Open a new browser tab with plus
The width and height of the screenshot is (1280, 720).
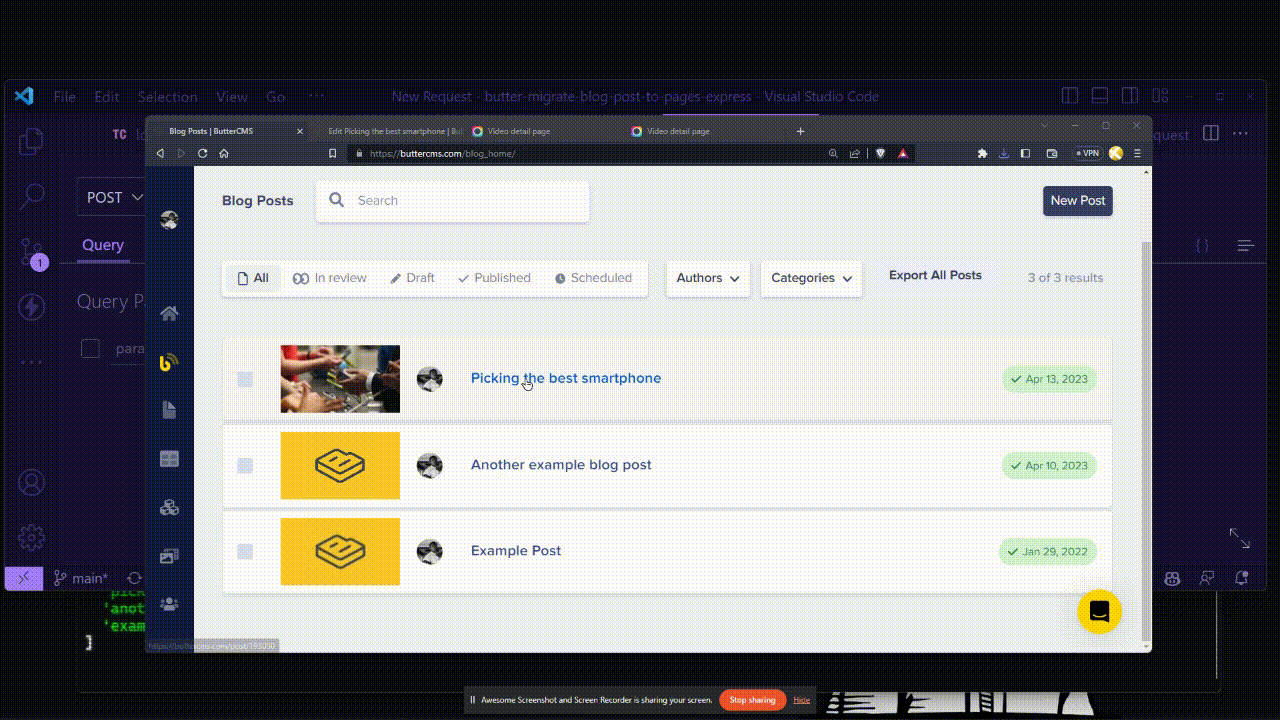(x=800, y=131)
